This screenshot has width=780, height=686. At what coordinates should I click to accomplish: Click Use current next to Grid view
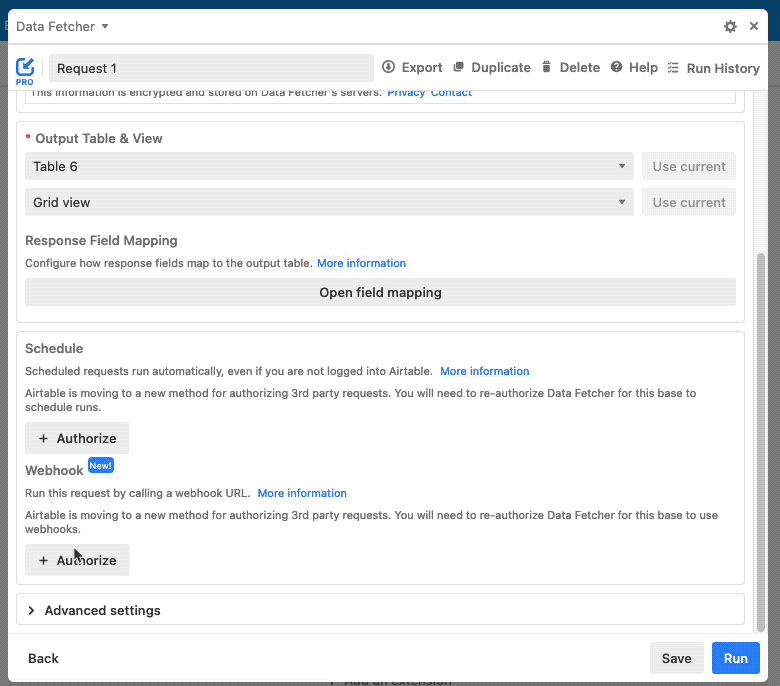click(x=688, y=202)
